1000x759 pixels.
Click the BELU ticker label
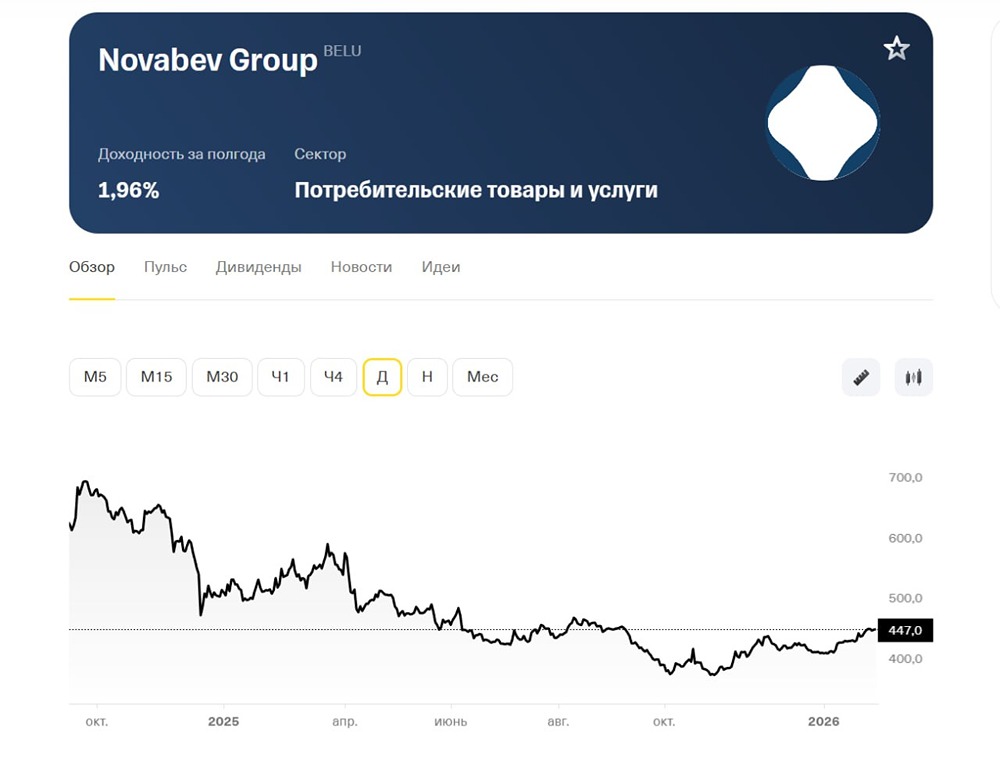[x=342, y=51]
